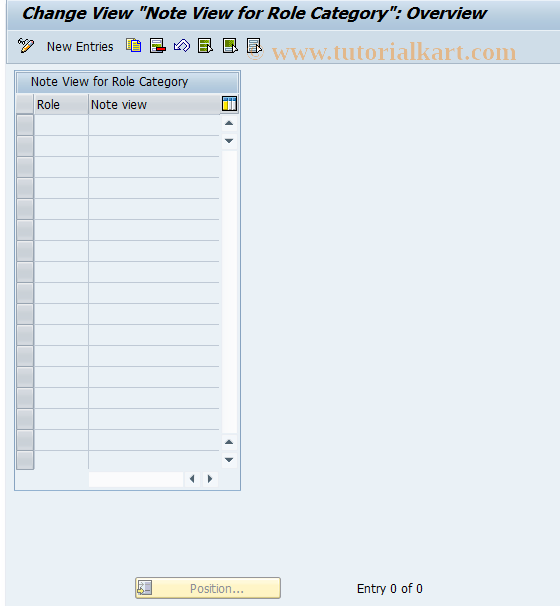Select the first table row selector
The image size is (560, 606).
(25, 125)
